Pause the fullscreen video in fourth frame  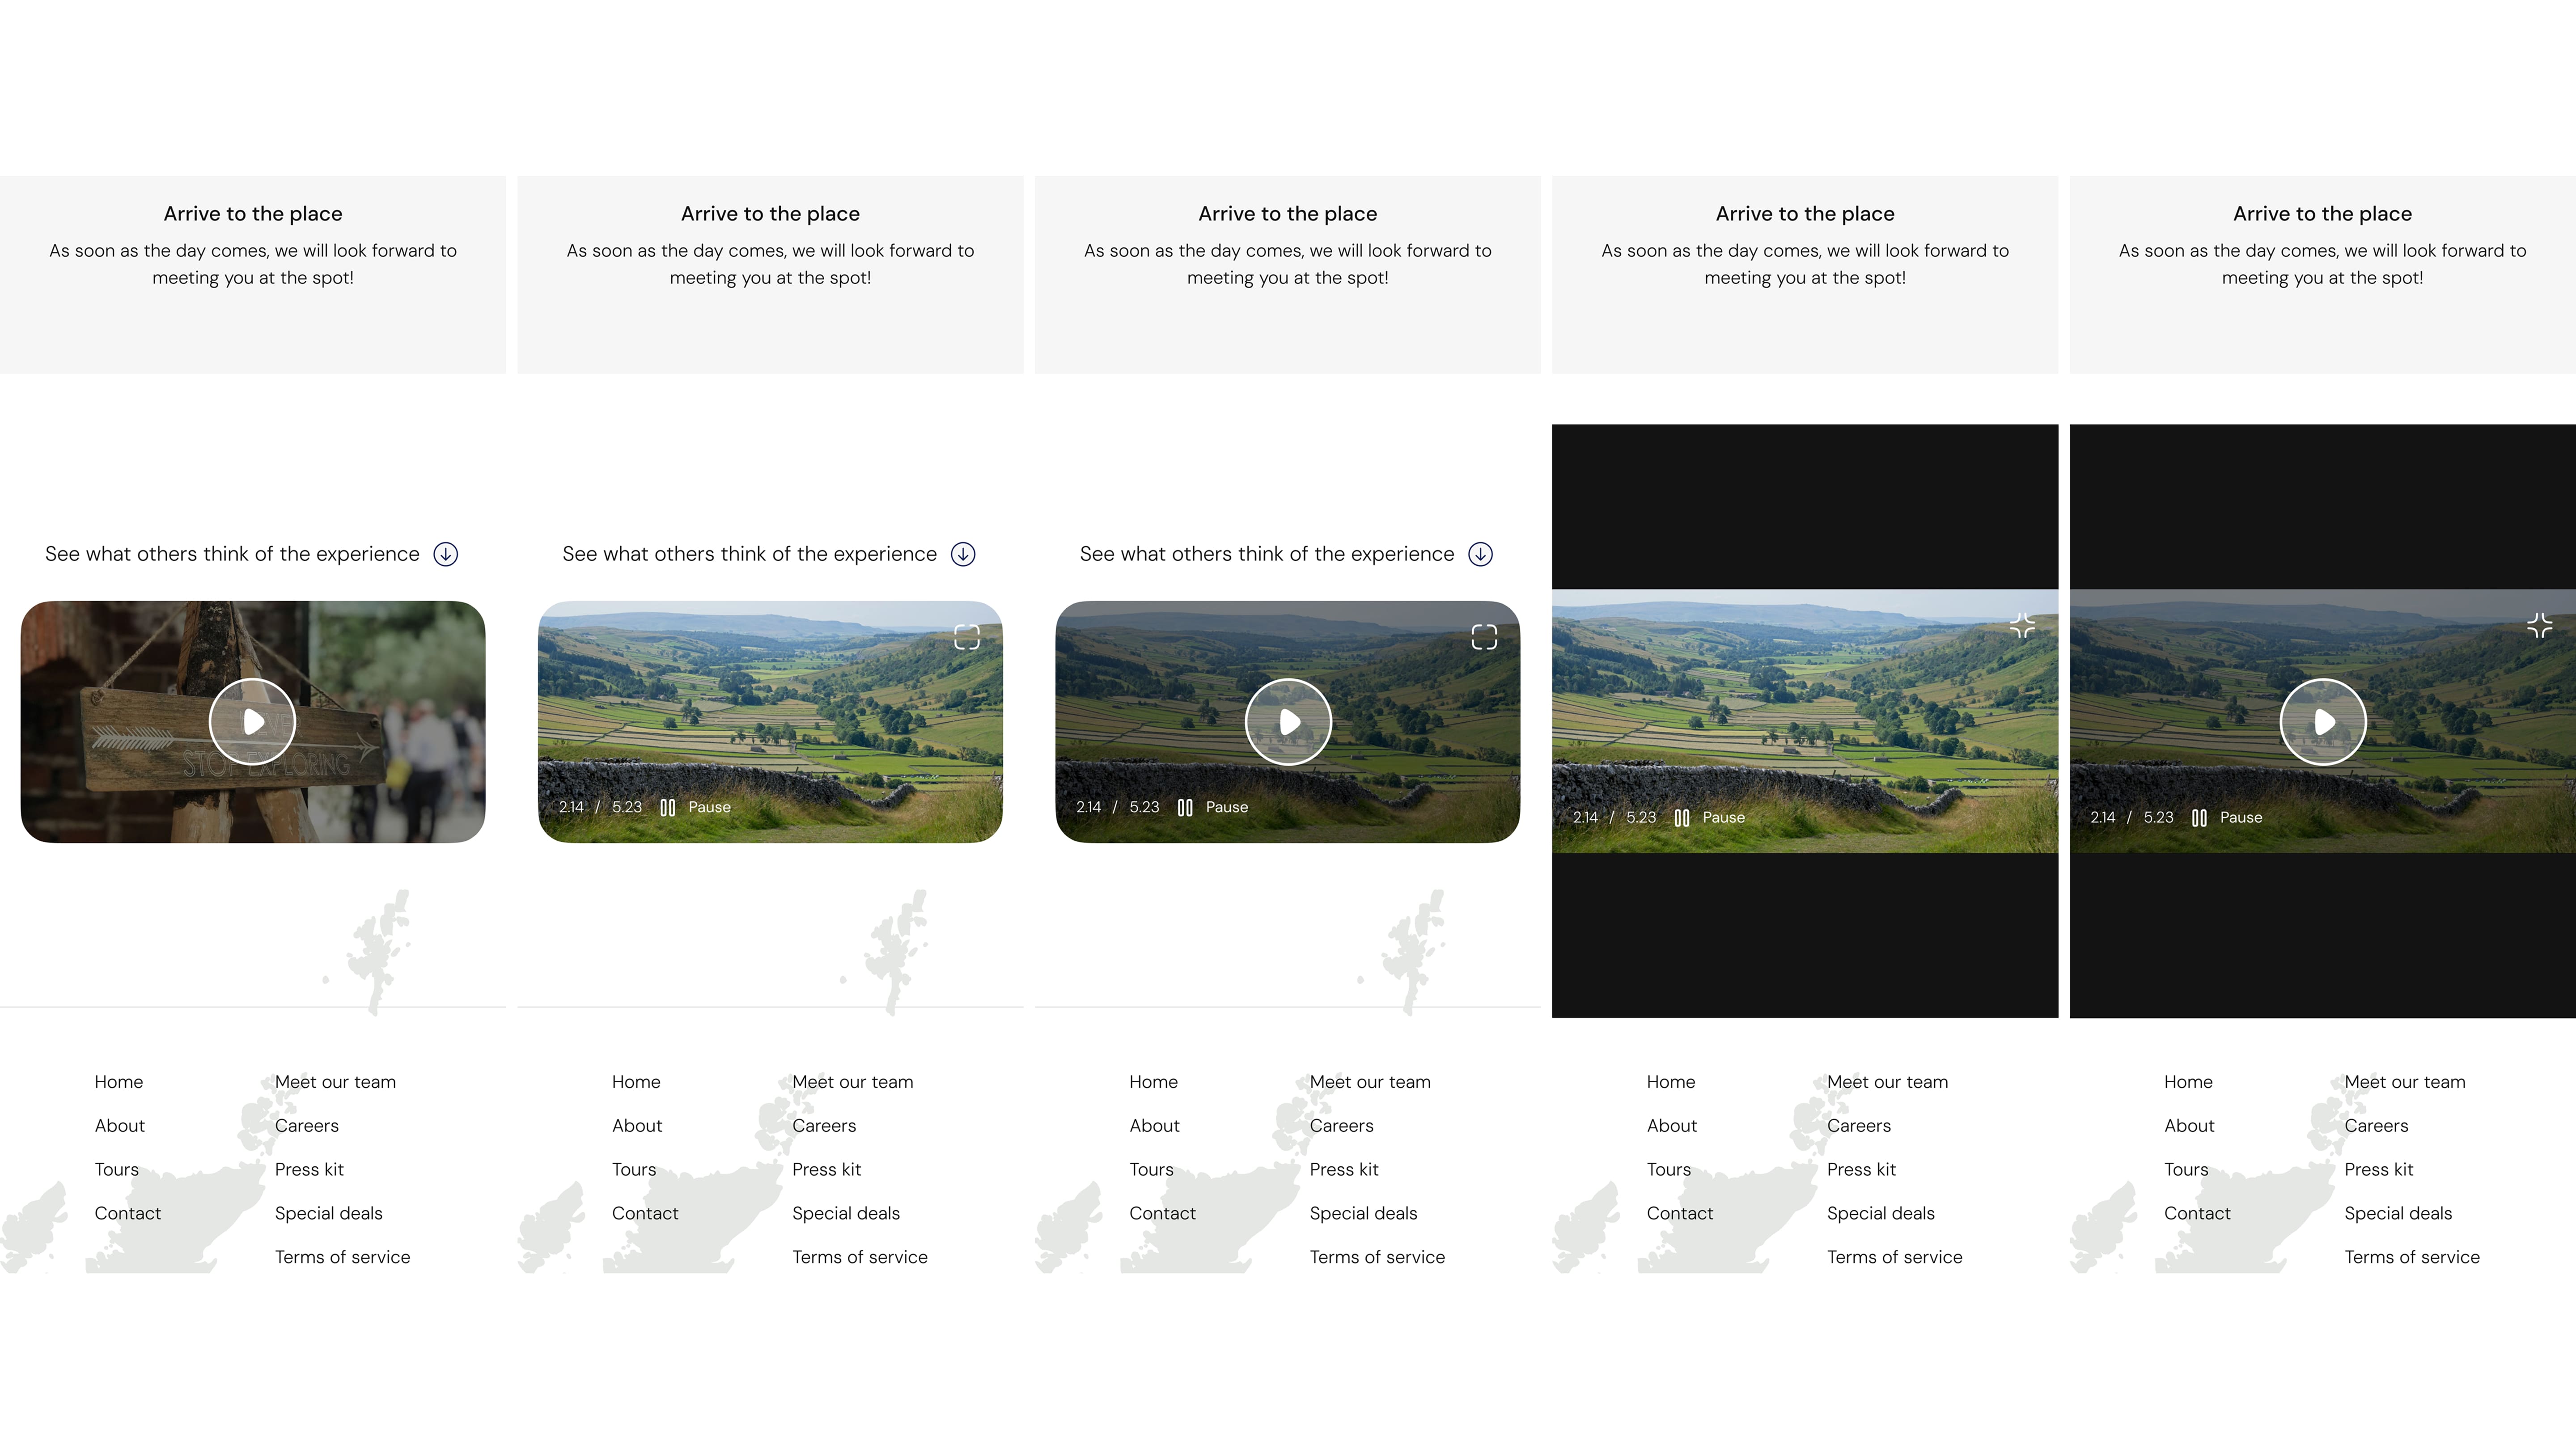(x=1710, y=817)
